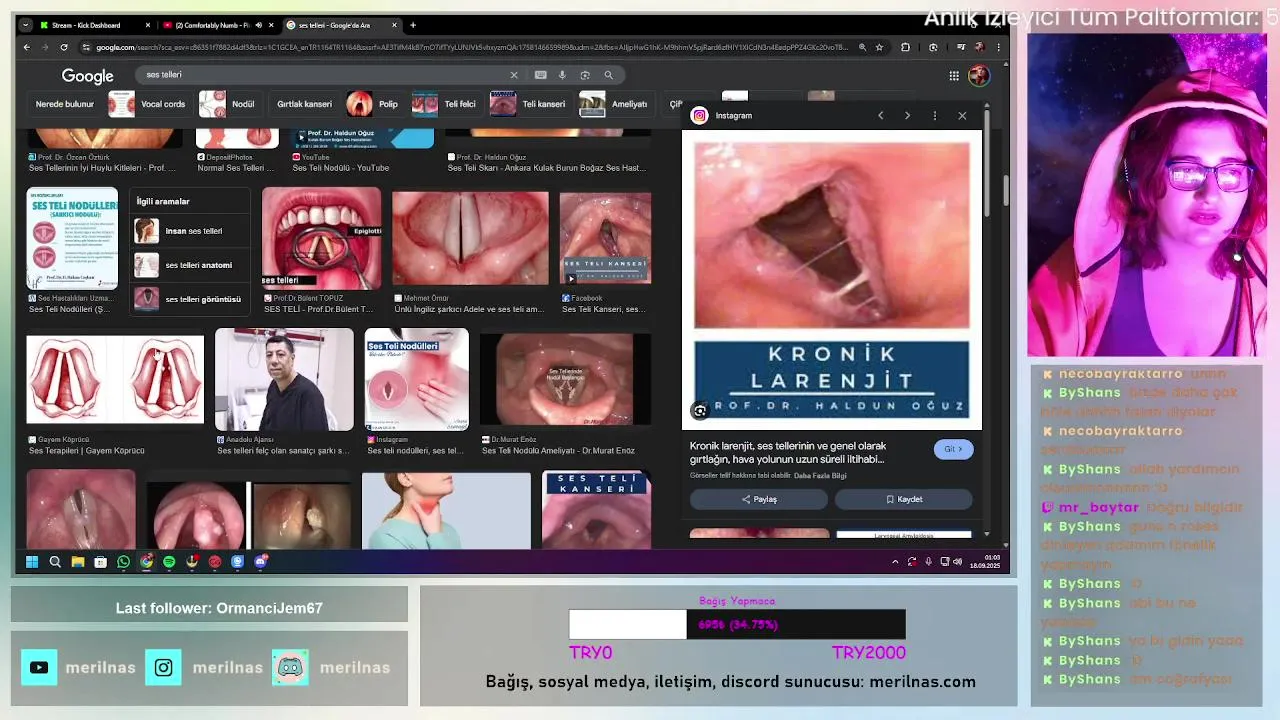The image size is (1280, 720).
Task: Close the Instagram image preview panel
Action: (962, 116)
